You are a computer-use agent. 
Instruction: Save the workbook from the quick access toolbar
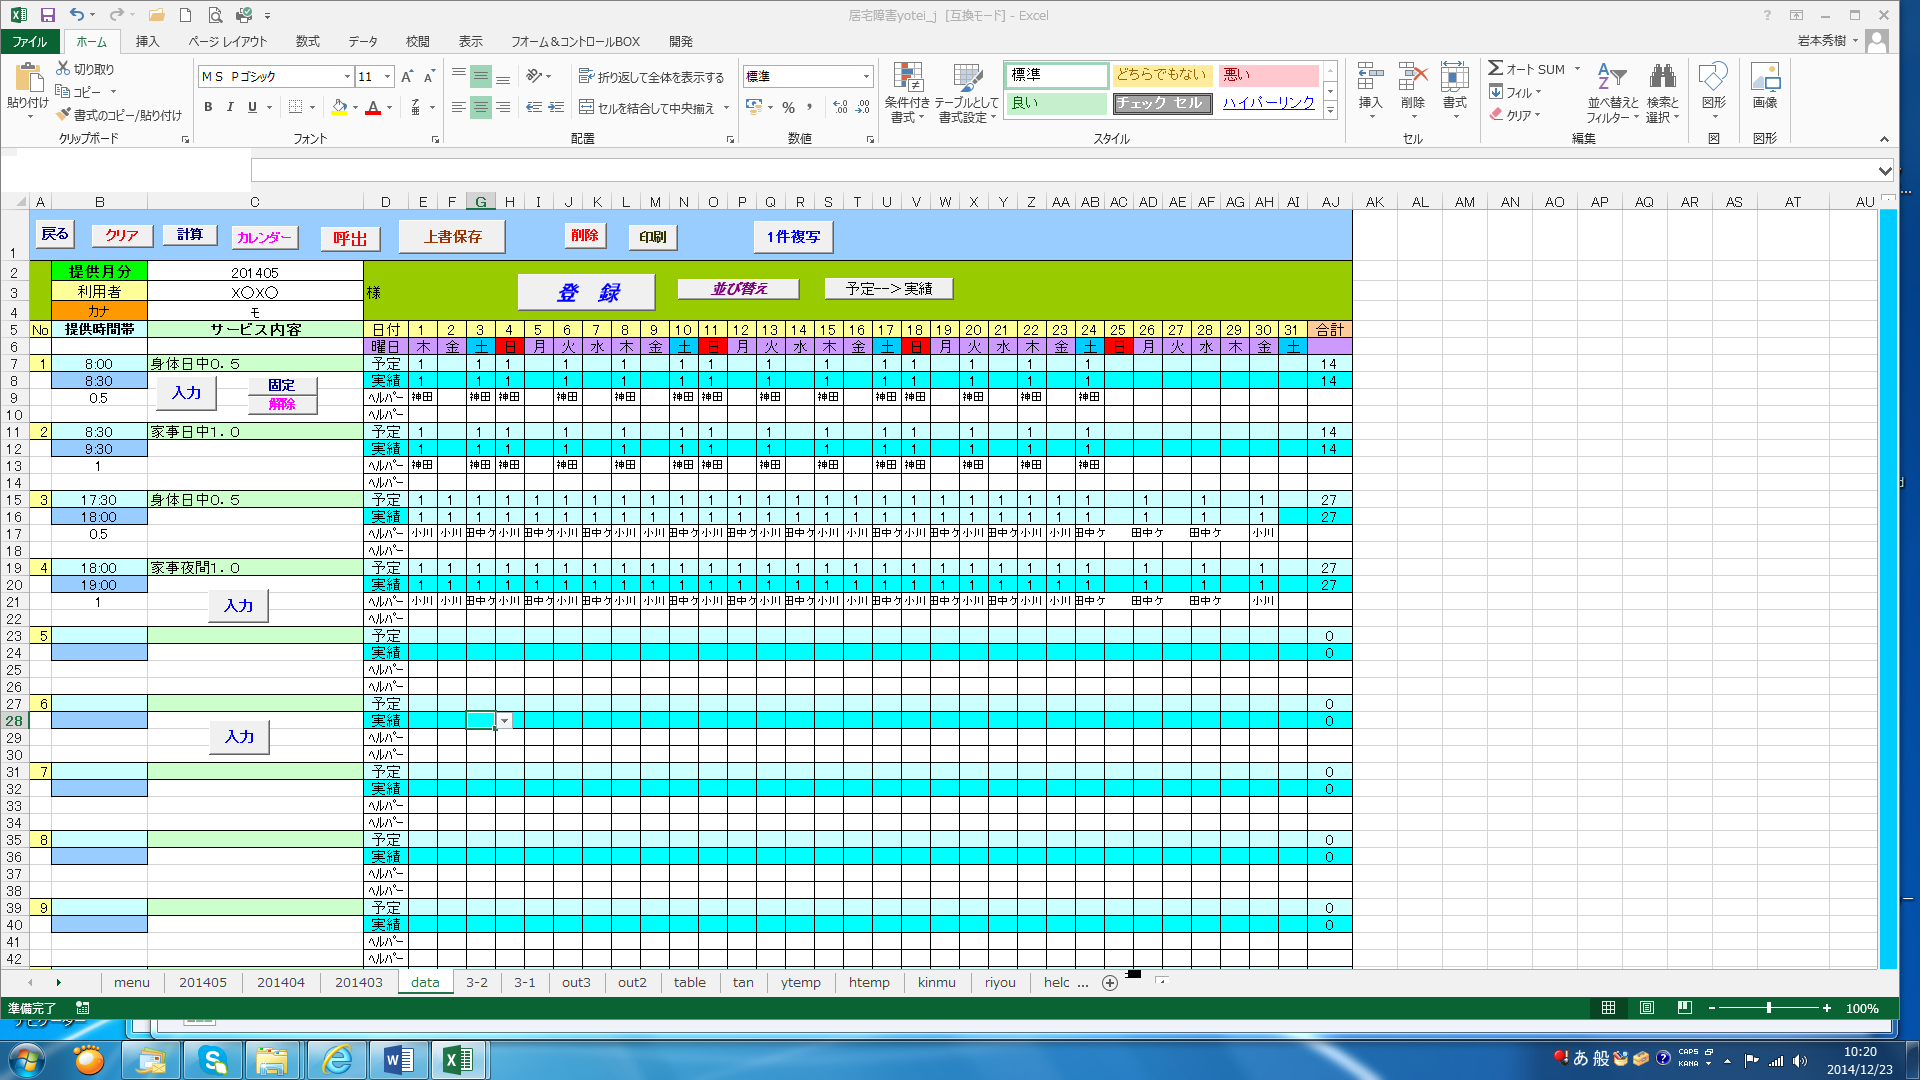click(47, 15)
